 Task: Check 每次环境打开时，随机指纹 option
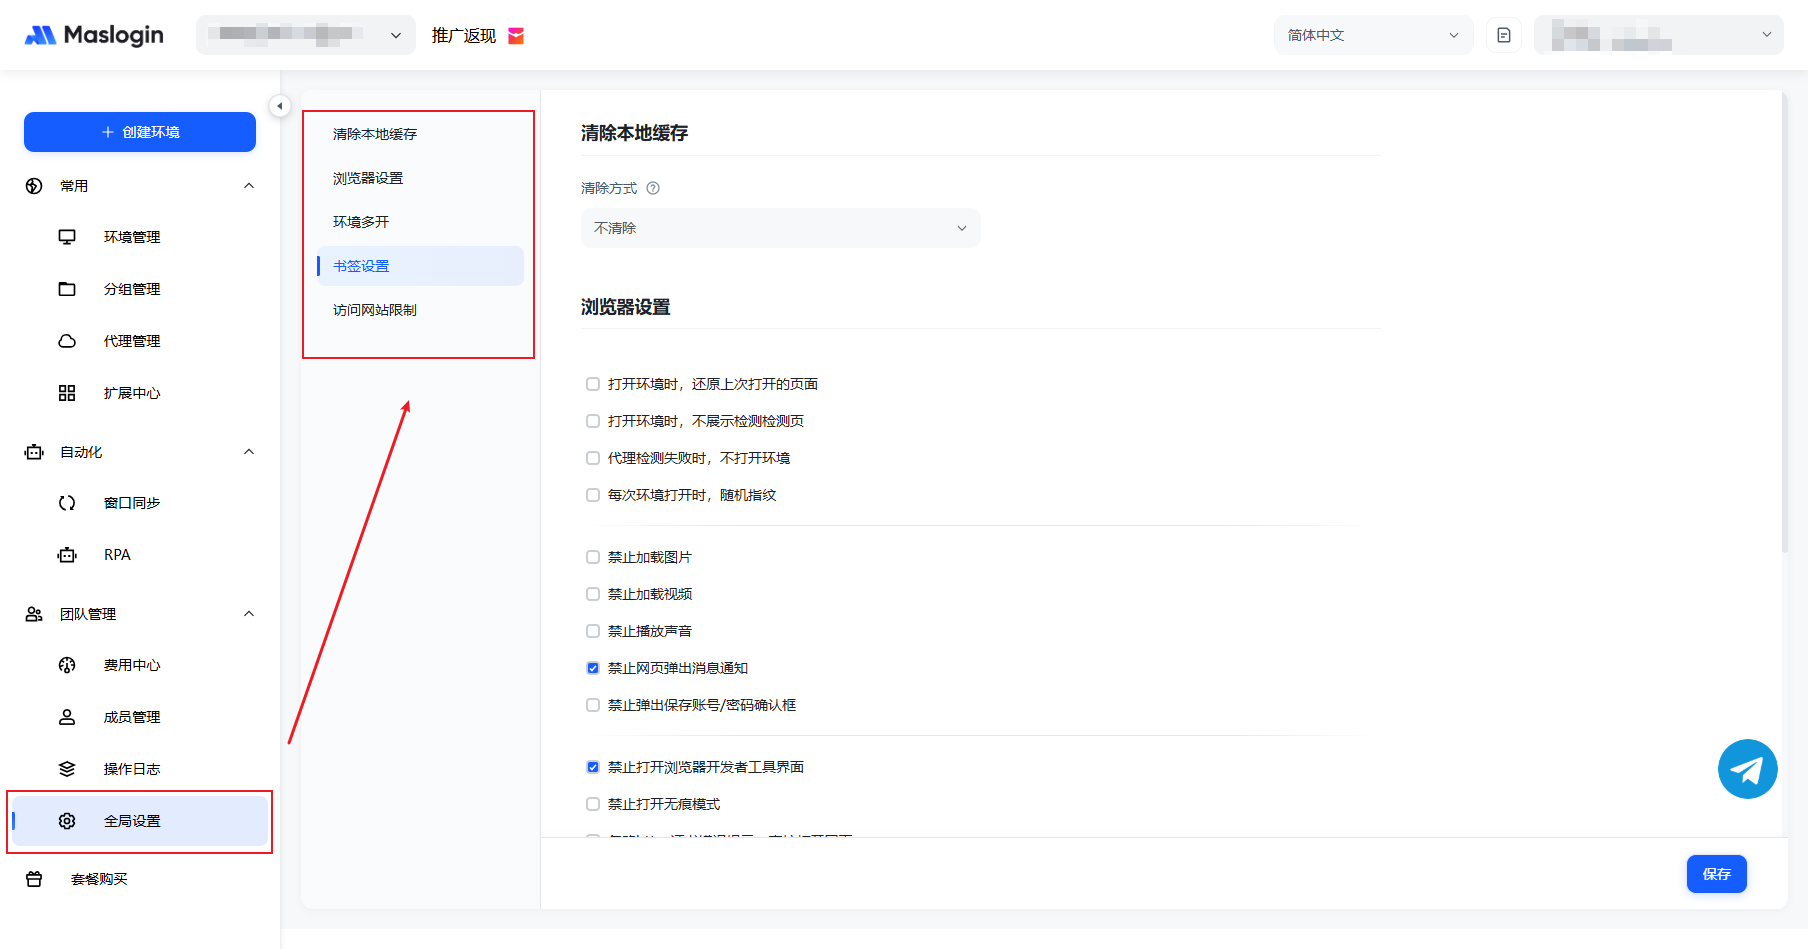coord(593,495)
